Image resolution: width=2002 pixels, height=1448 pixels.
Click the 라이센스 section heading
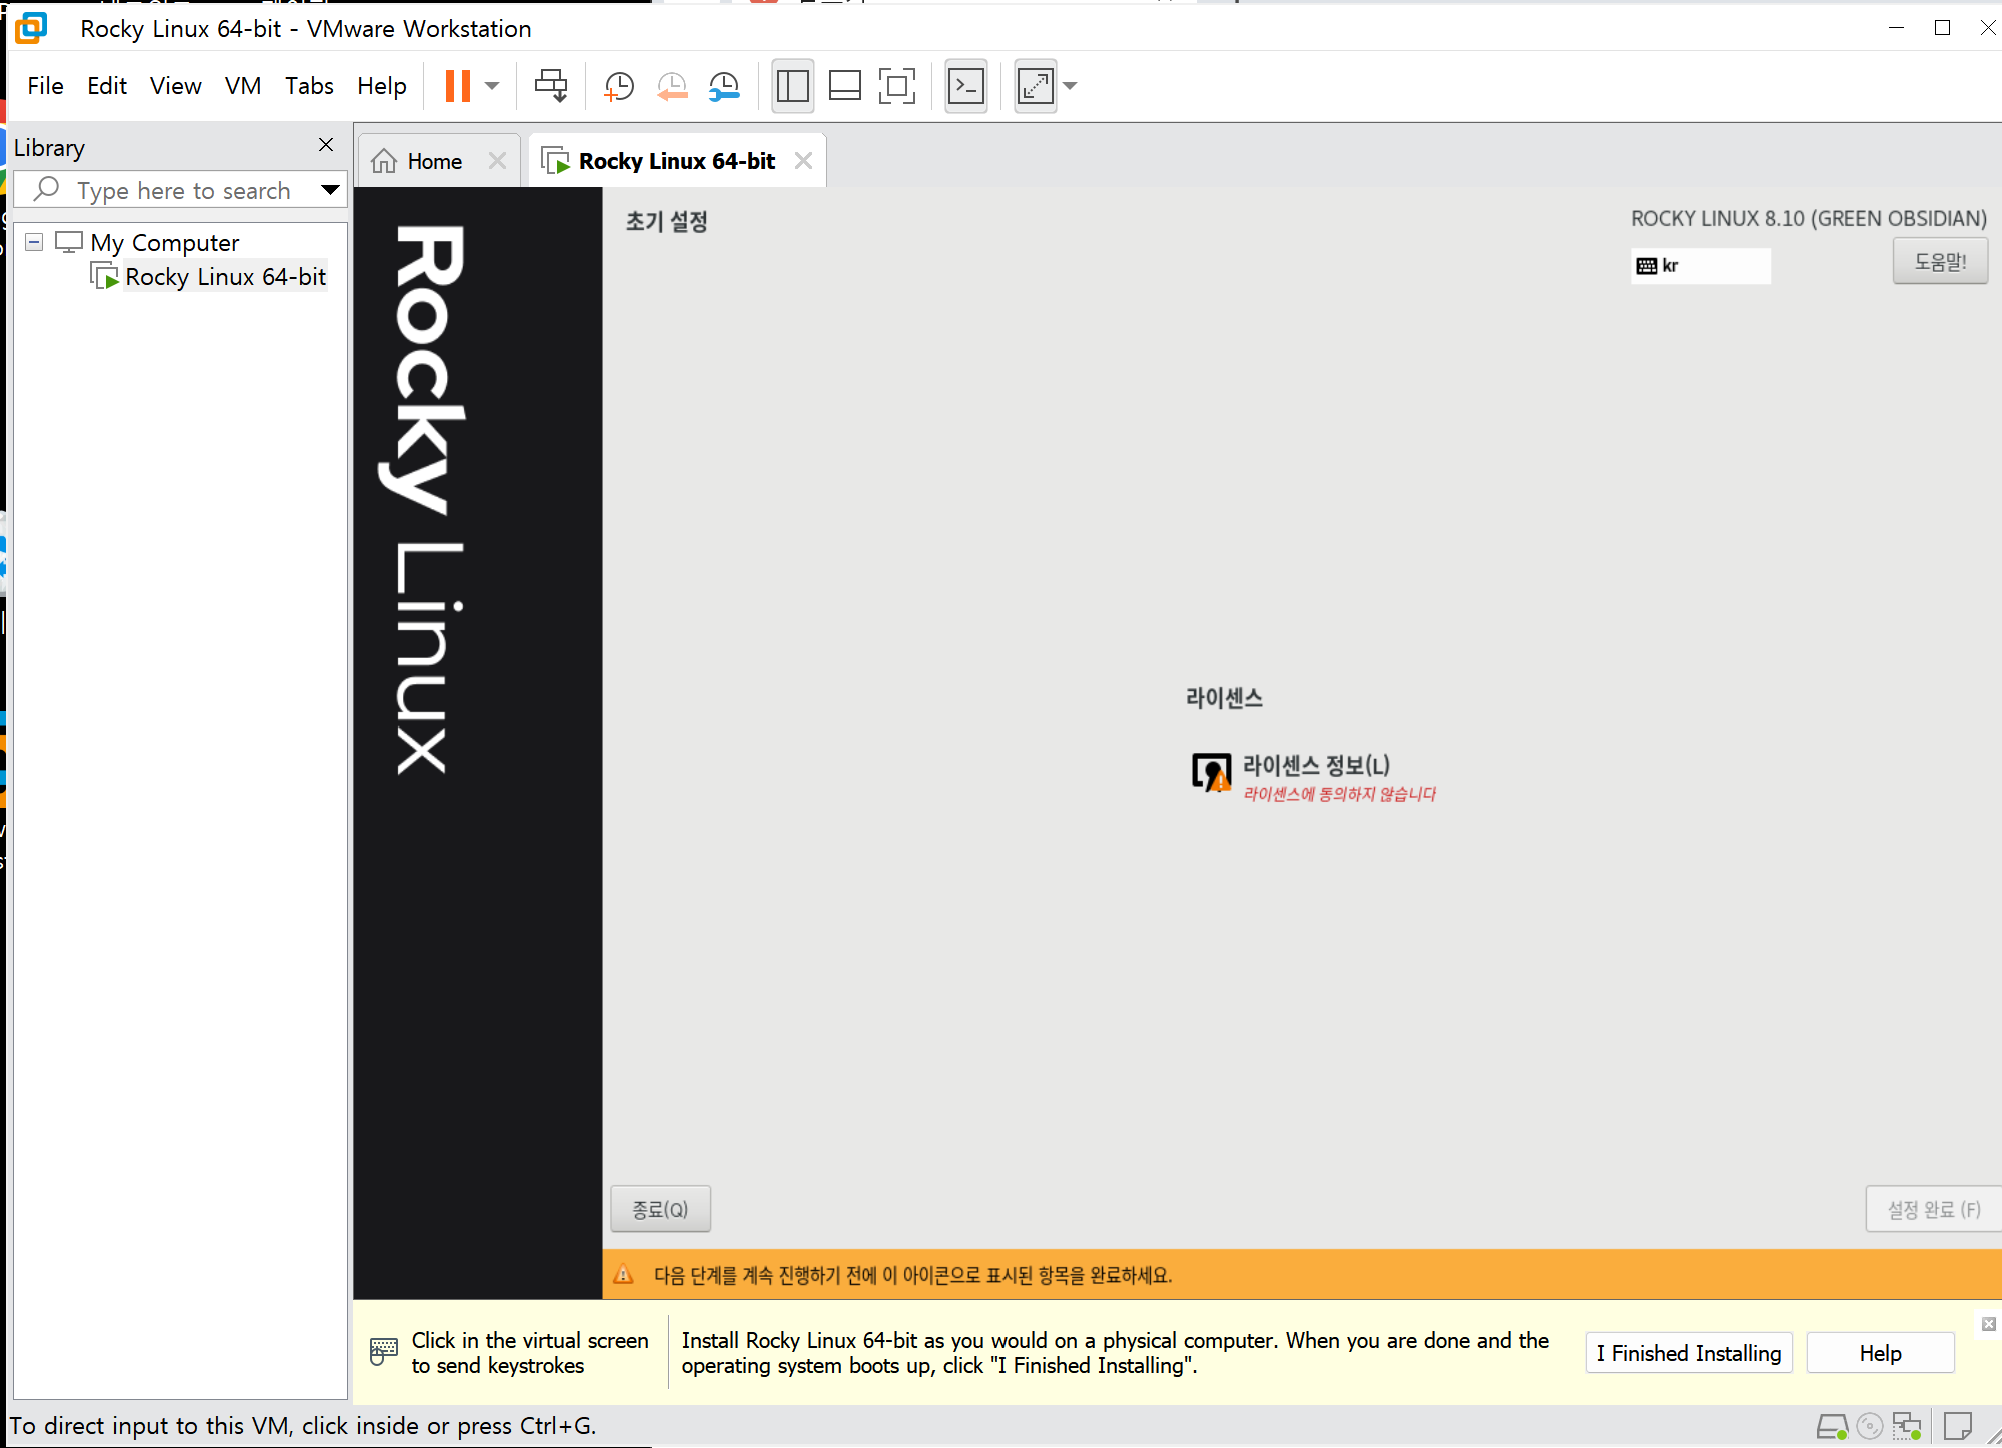pos(1224,698)
